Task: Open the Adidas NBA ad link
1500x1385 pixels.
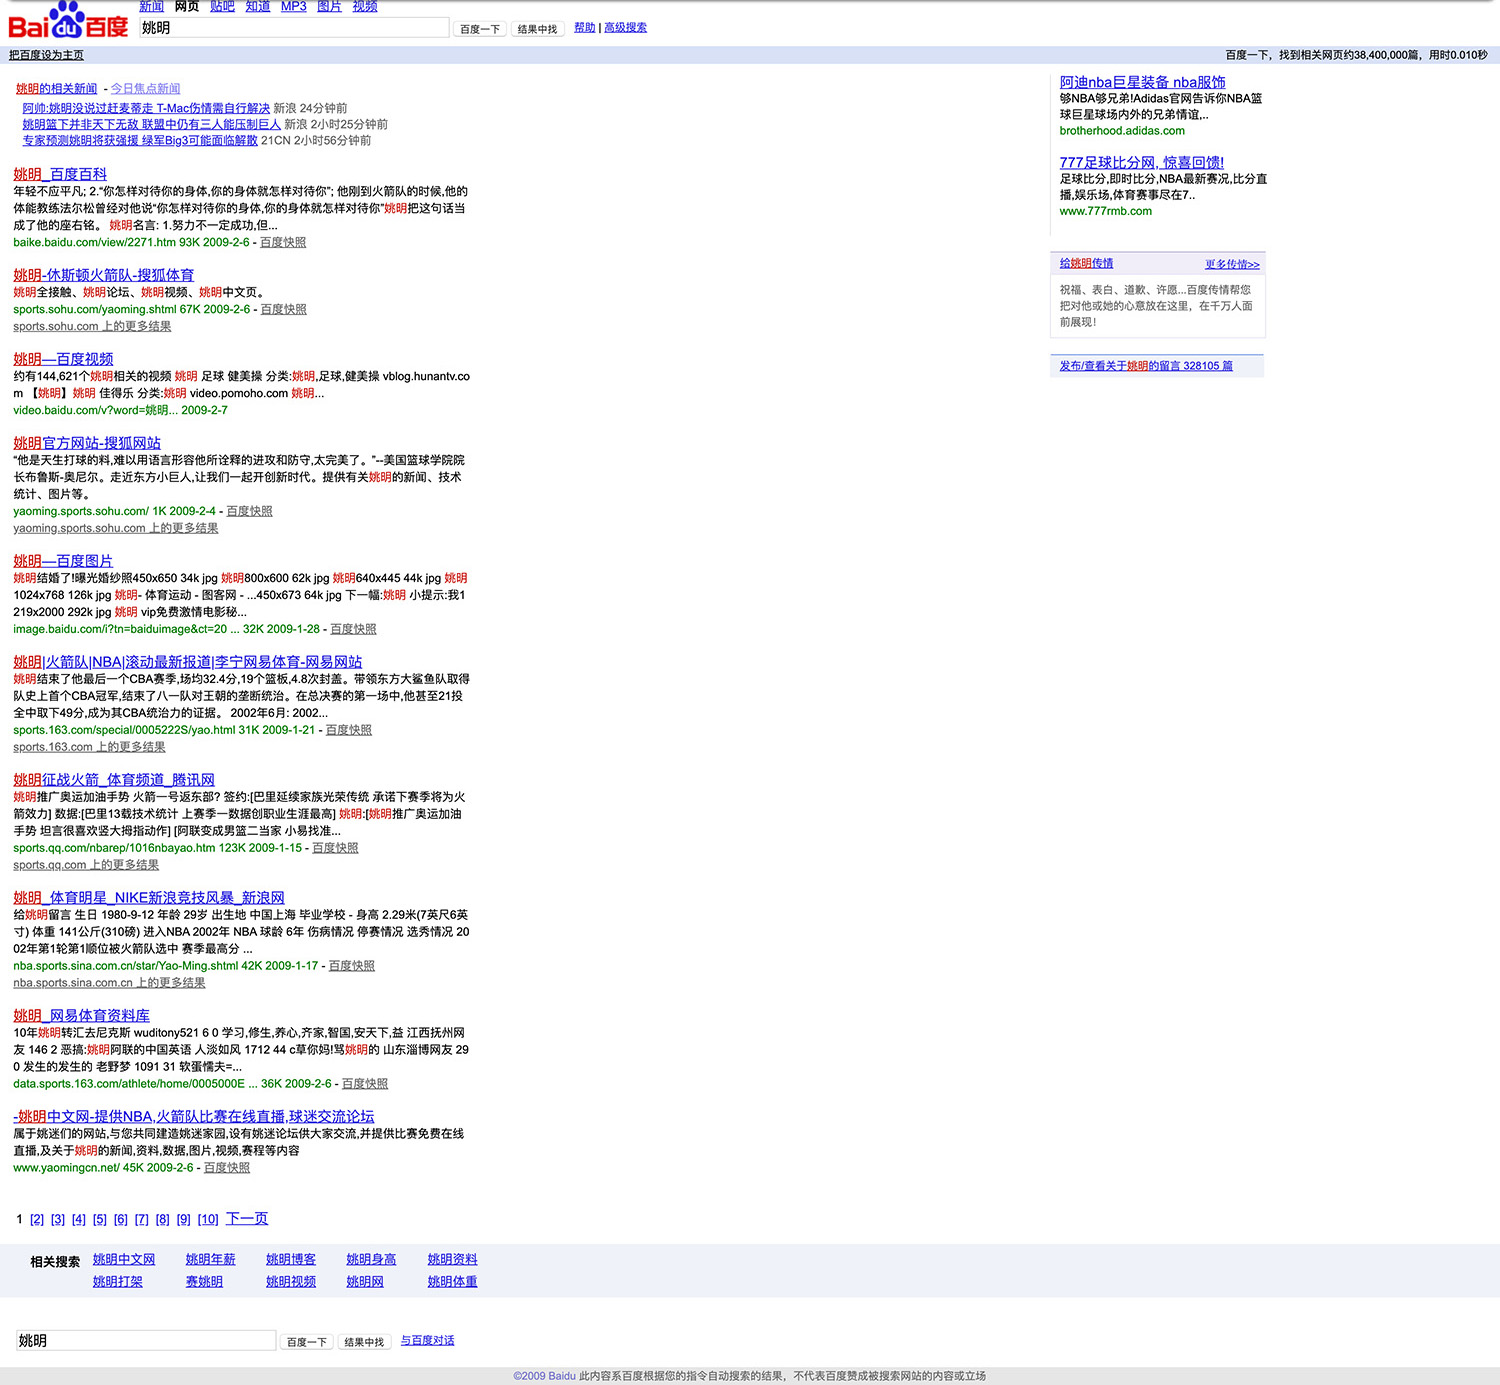Action: 1142,82
